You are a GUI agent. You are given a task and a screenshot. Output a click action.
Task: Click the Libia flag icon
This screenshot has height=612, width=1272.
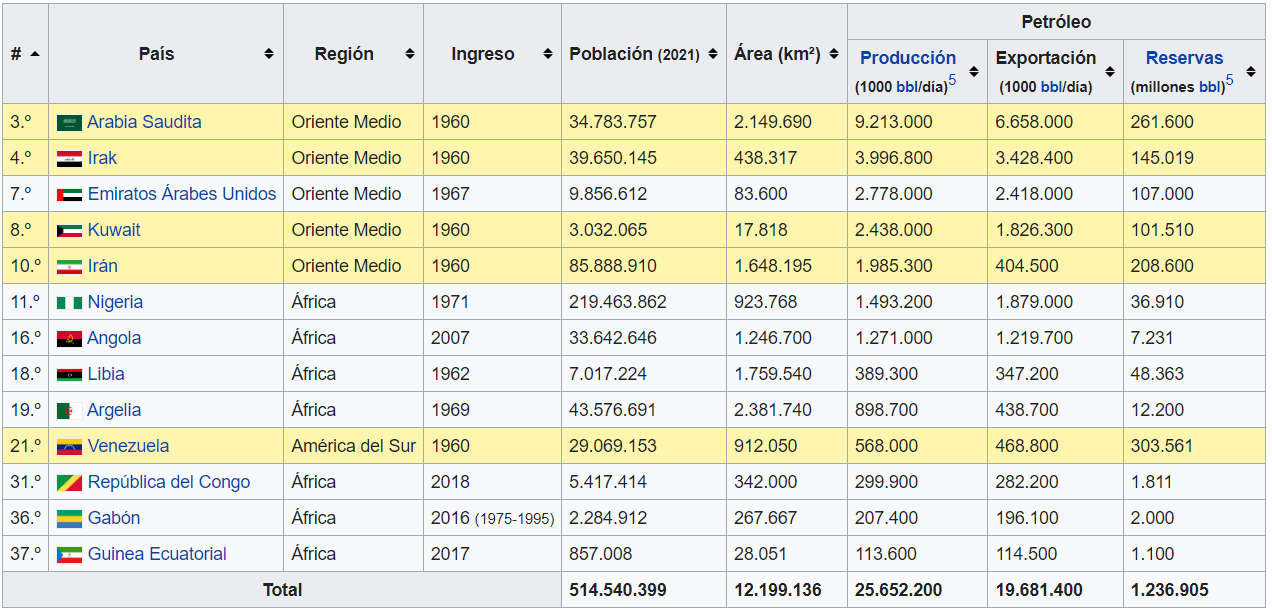point(70,373)
